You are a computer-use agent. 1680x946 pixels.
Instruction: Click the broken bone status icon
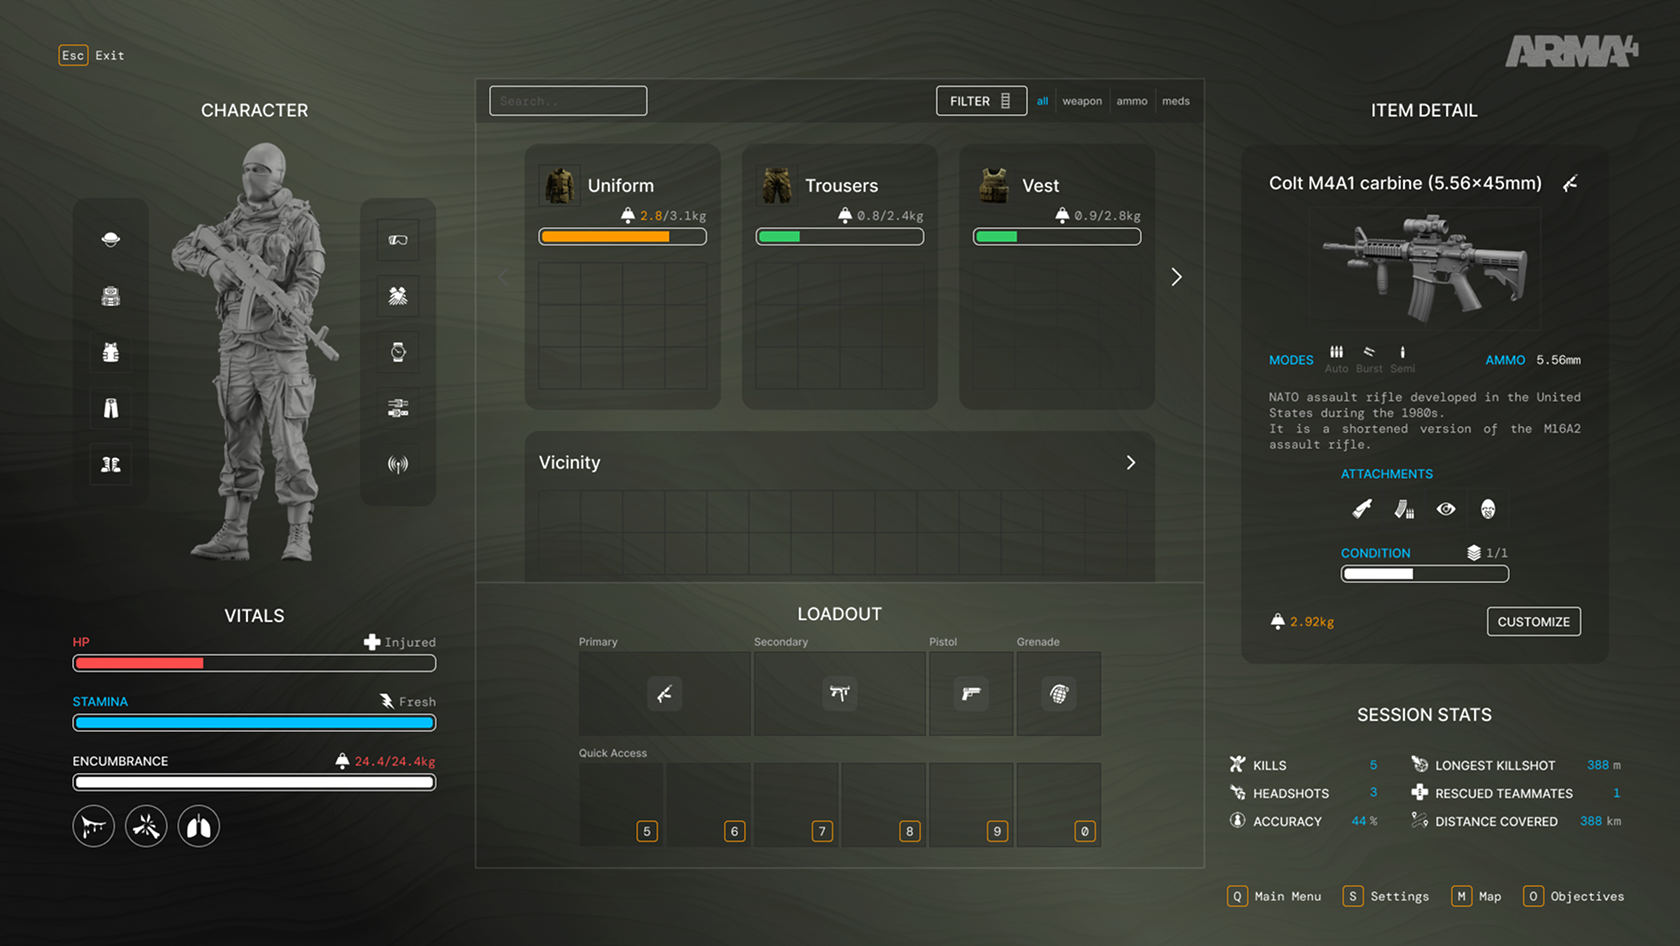pyautogui.click(x=146, y=826)
